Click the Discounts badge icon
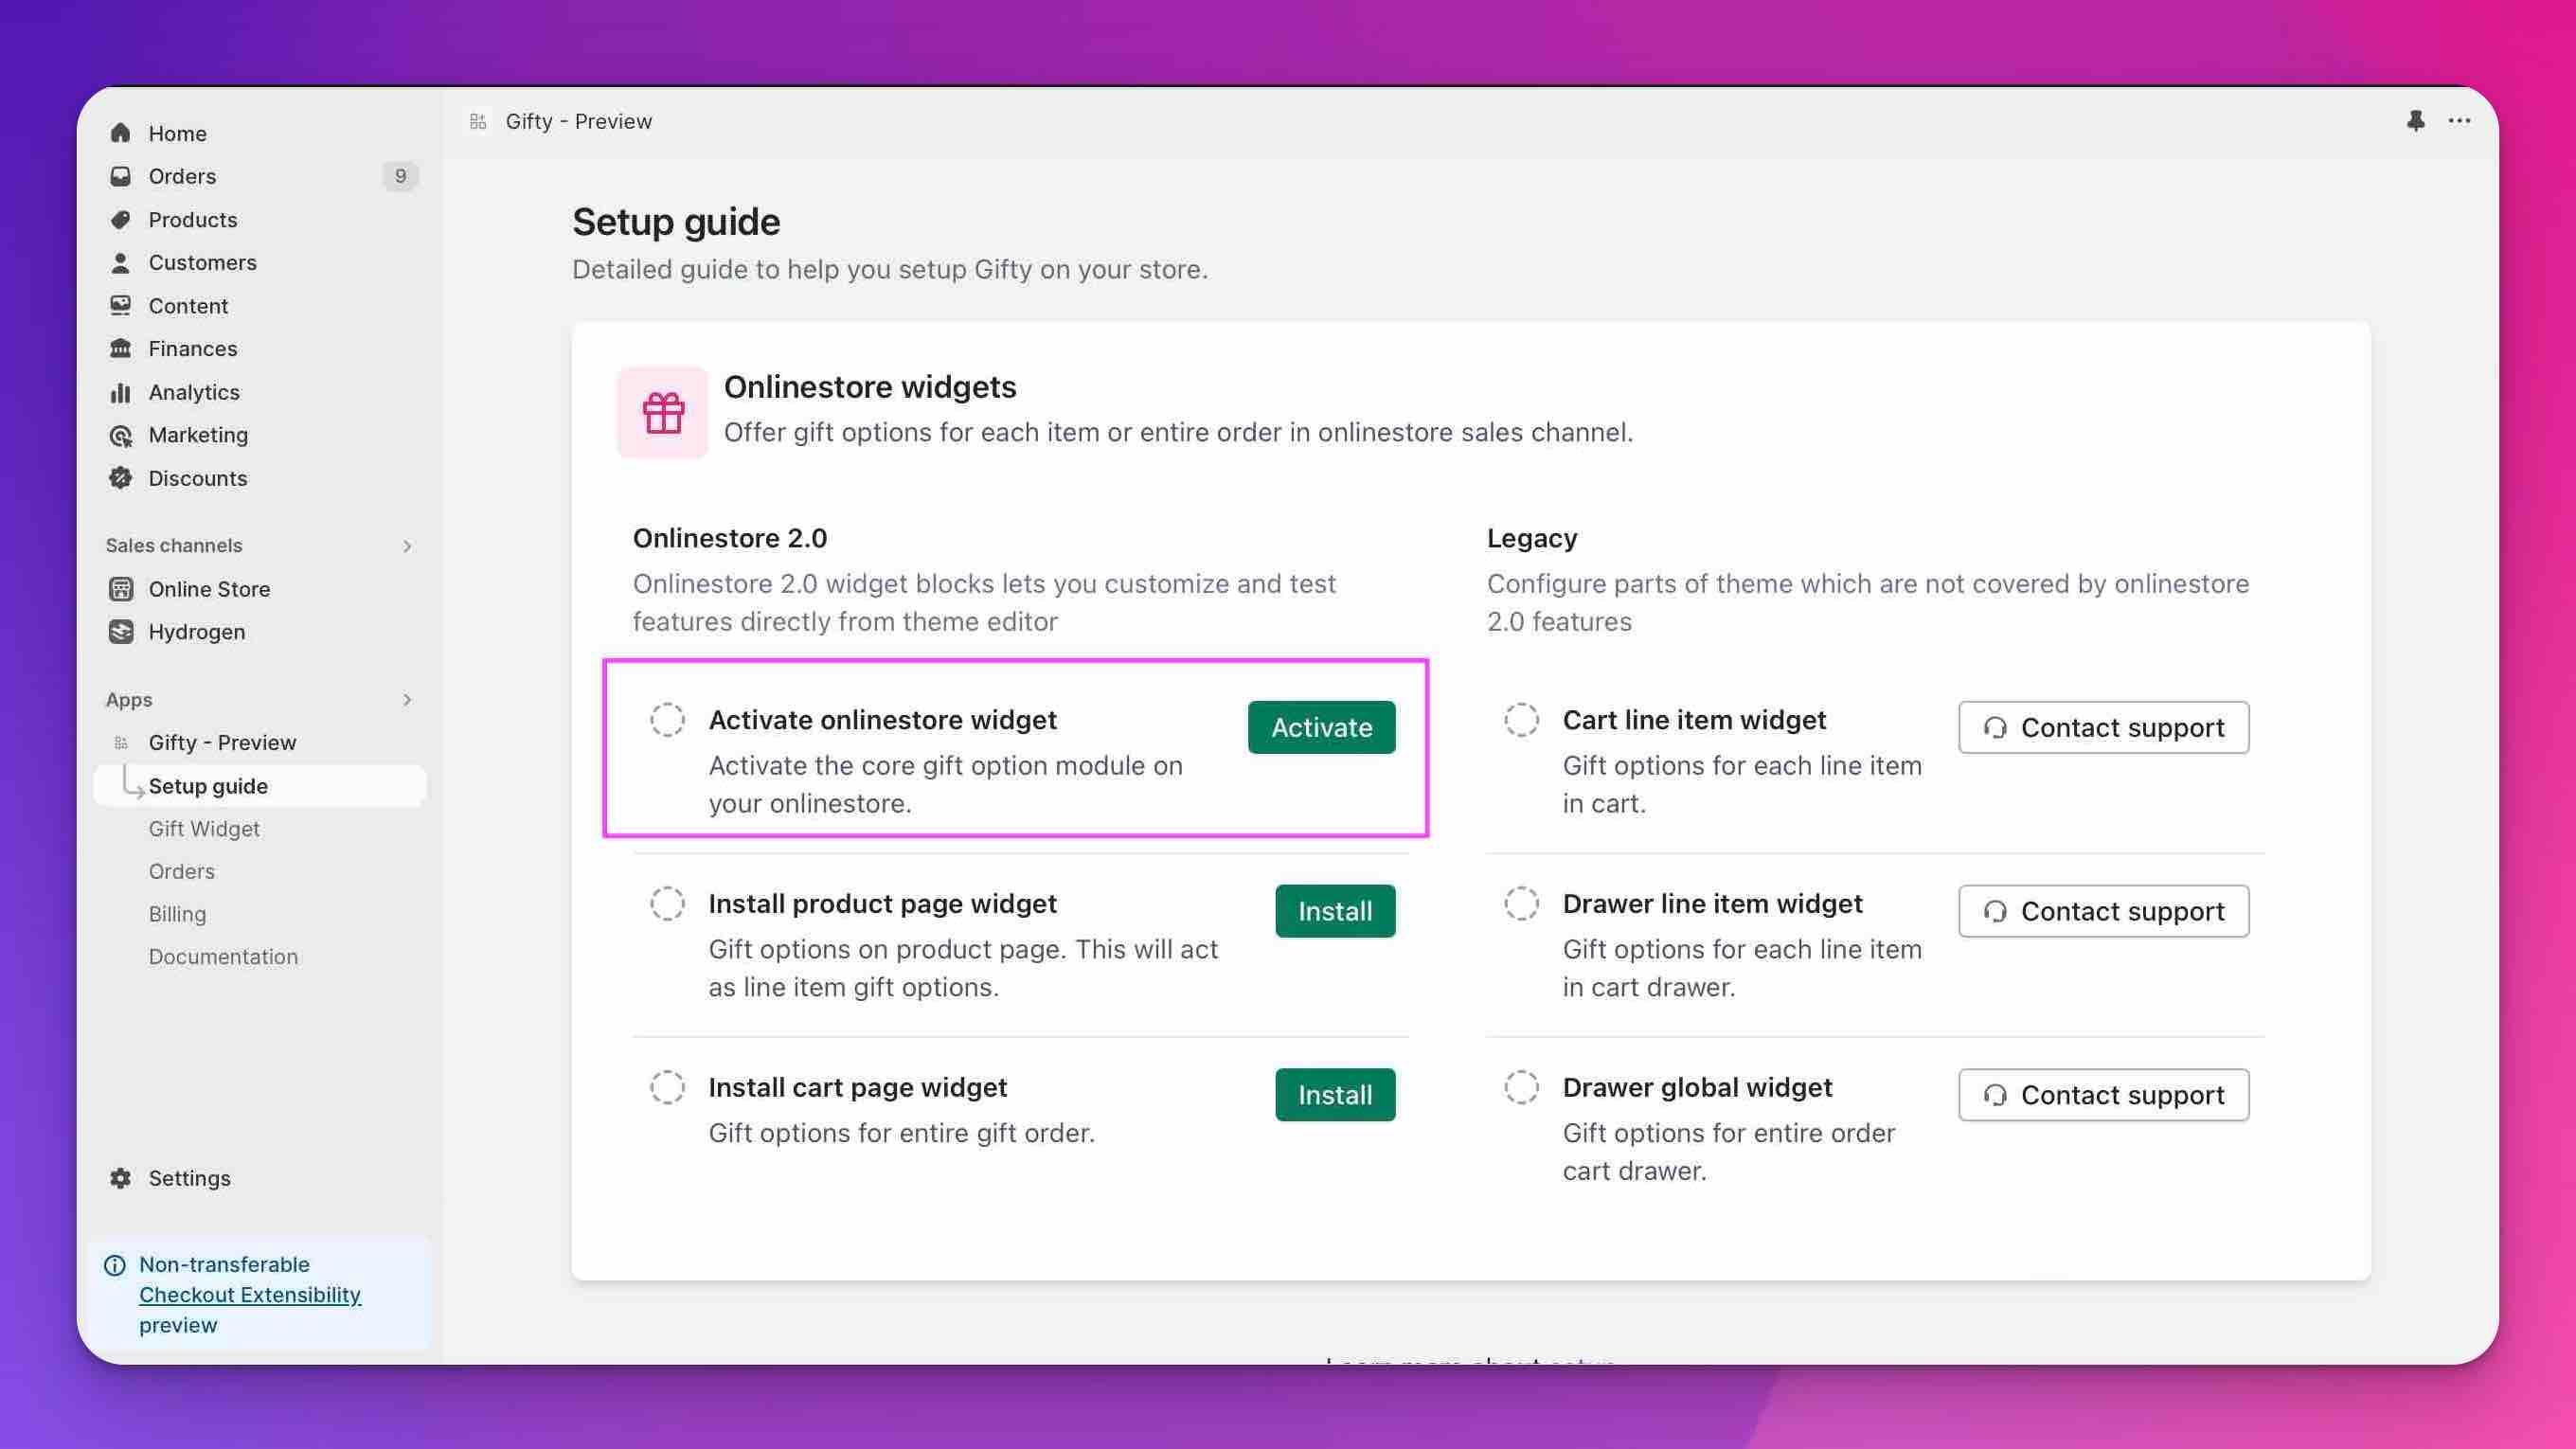This screenshot has height=1449, width=2576. point(121,478)
